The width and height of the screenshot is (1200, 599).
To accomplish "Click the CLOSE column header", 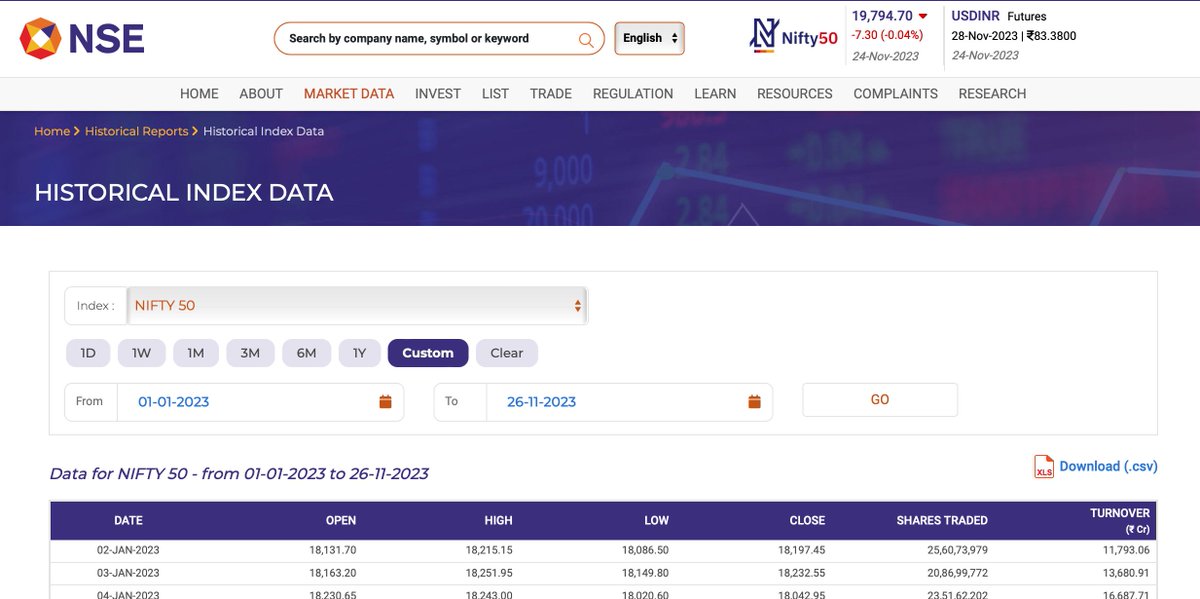I will pyautogui.click(x=807, y=521).
